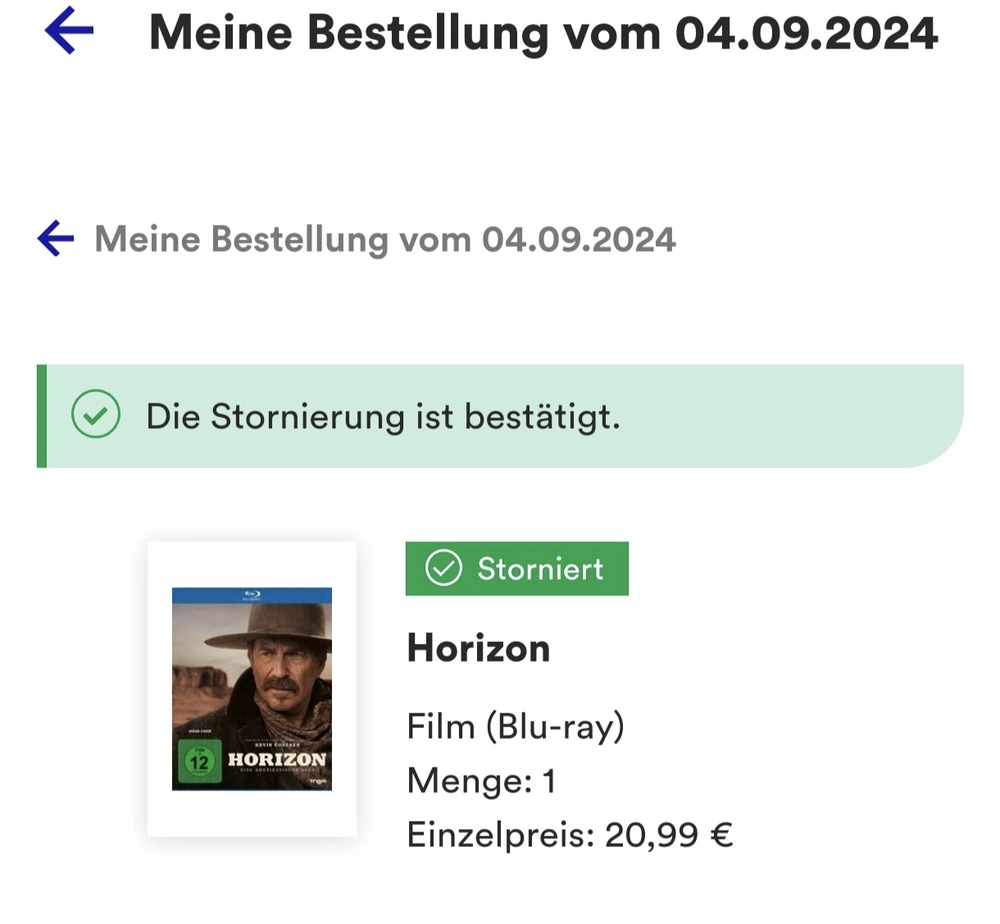The width and height of the screenshot is (1000, 924).
Task: Click the bold 'Horizon' product title
Action: tap(478, 648)
